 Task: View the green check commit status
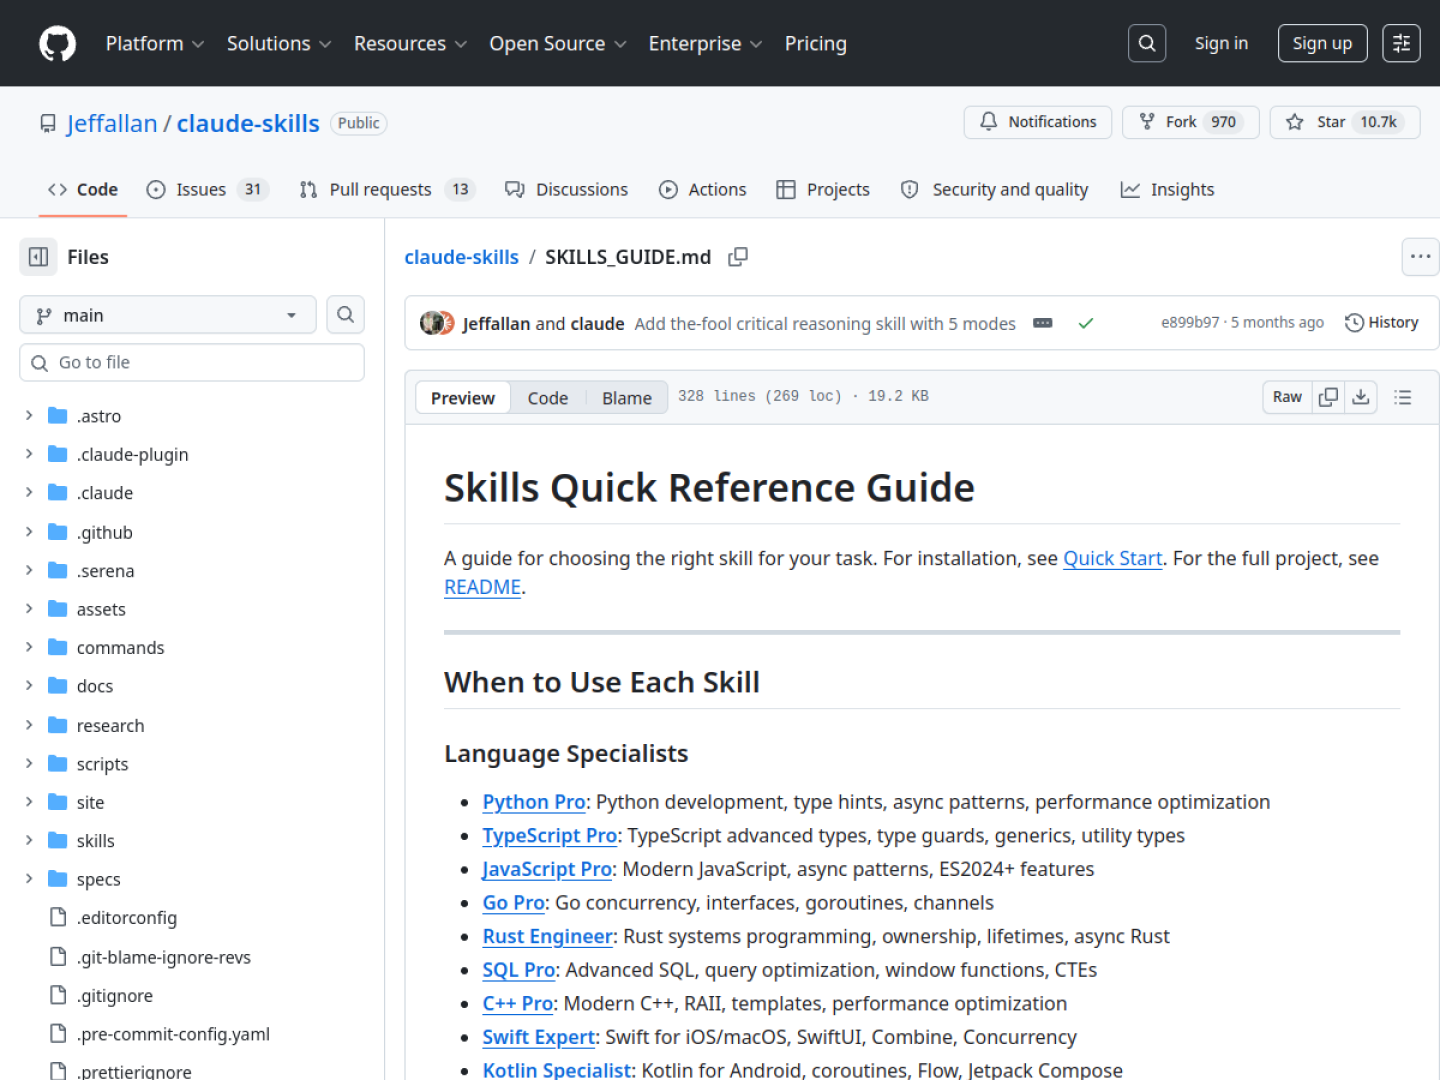point(1086,323)
